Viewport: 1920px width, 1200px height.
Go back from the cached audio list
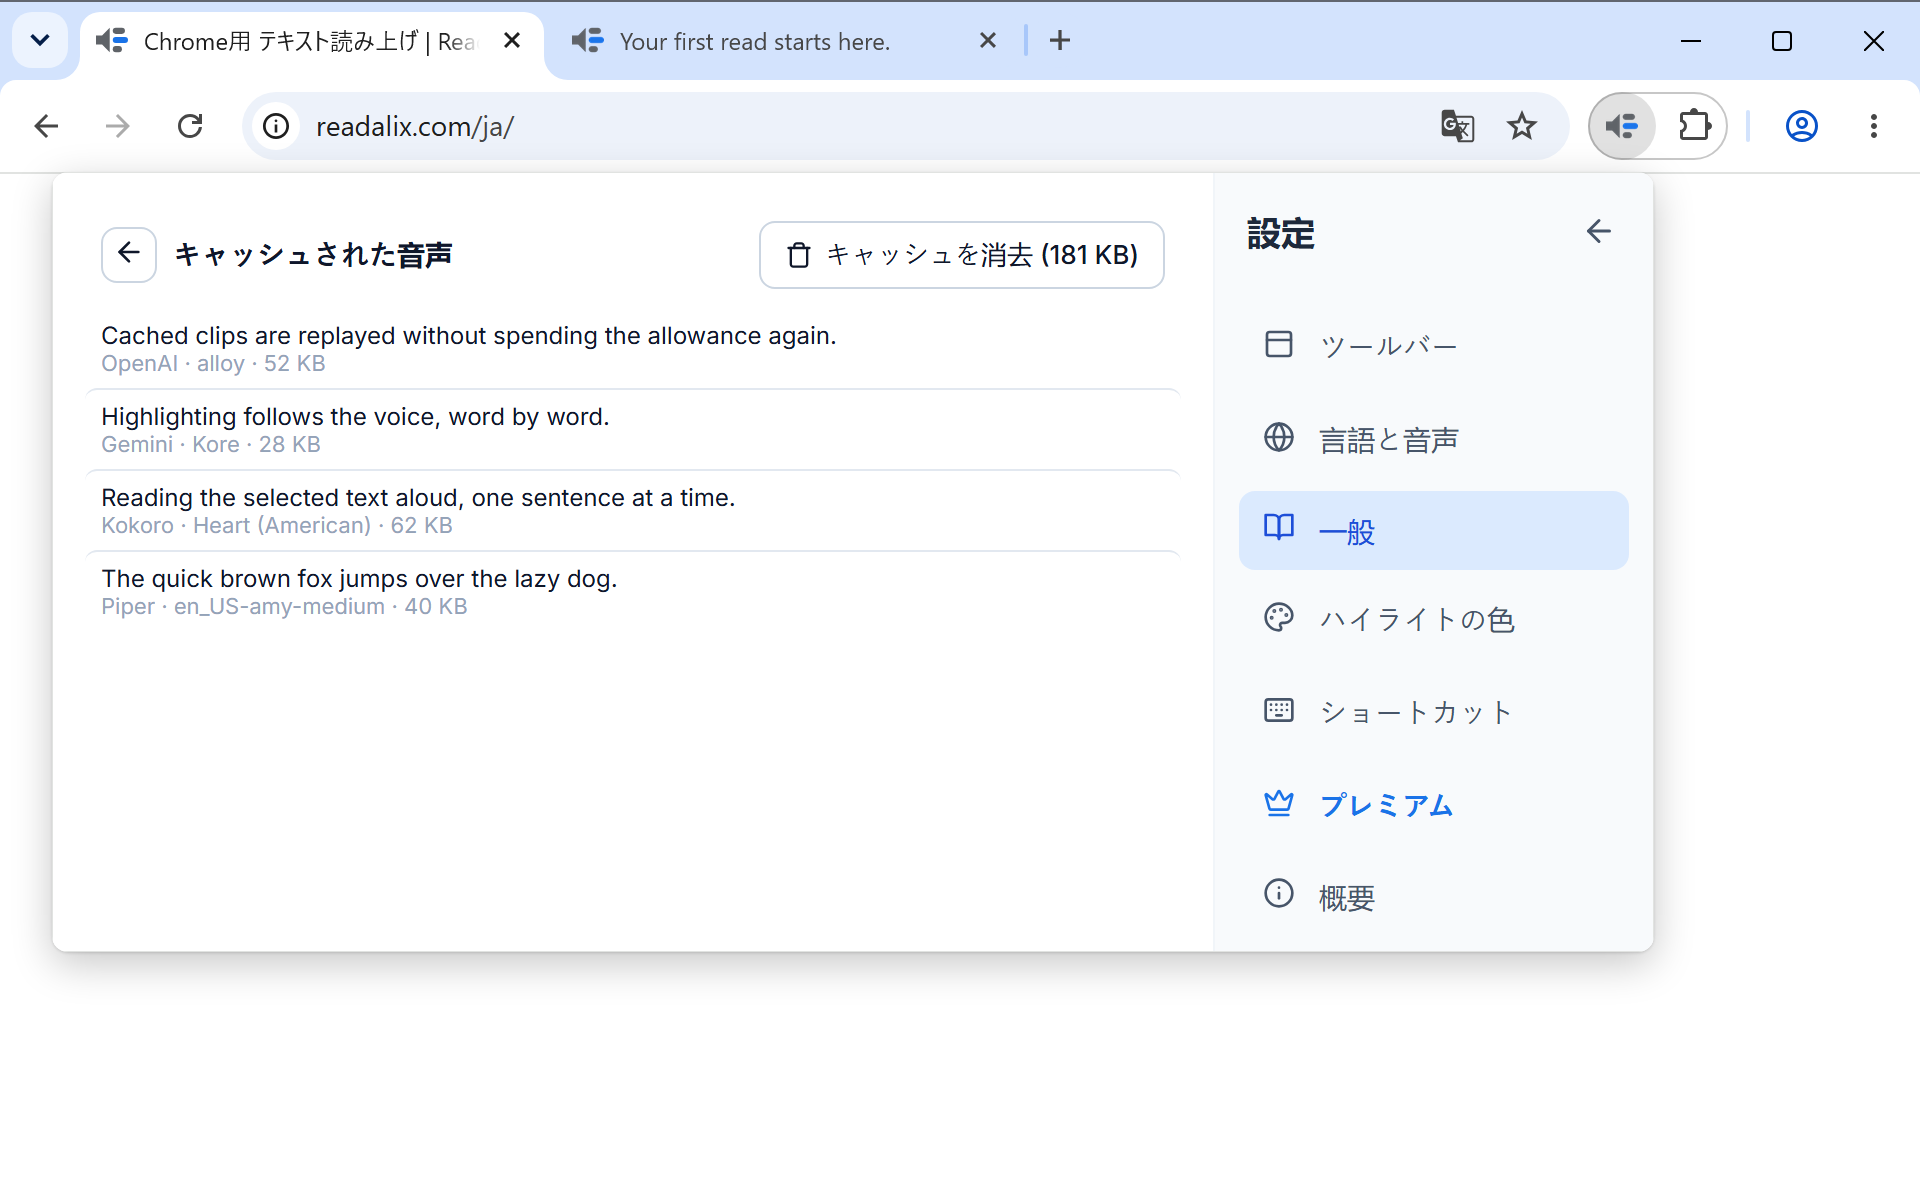[128, 254]
